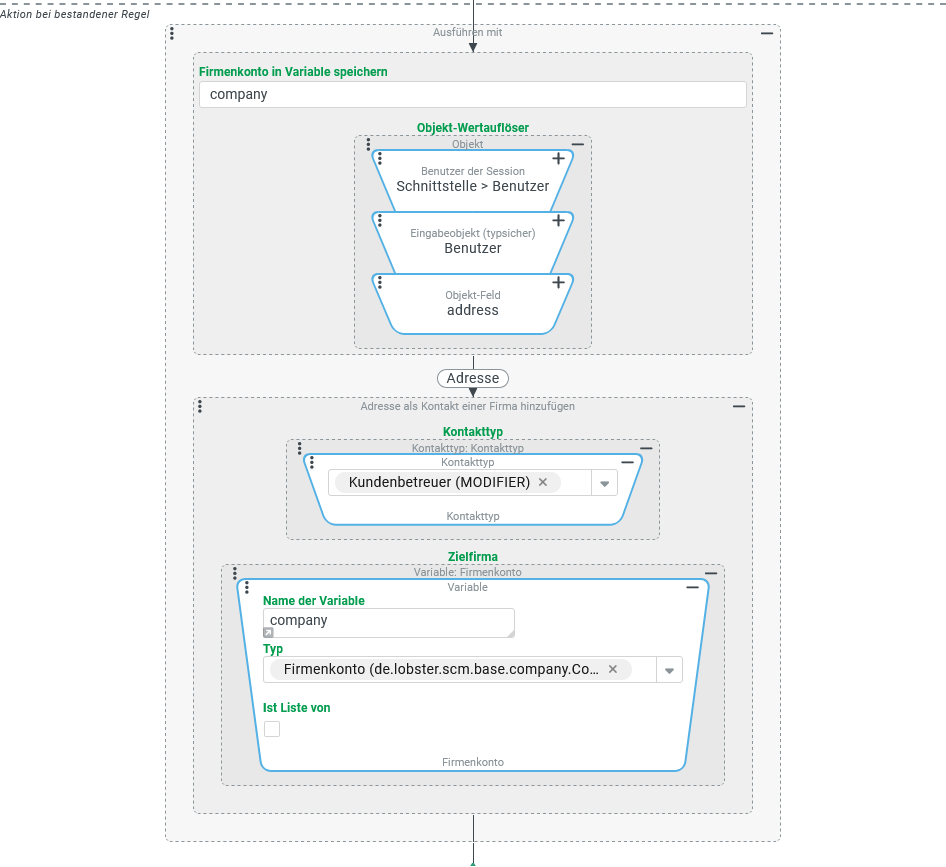Open menu of 'Adresse als Kontakt' block

[200, 406]
